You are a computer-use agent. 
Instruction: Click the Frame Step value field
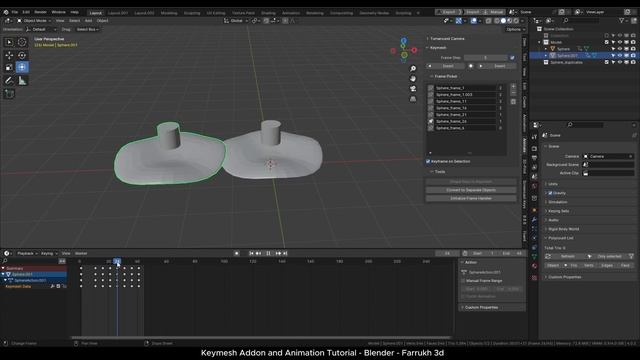[485, 58]
